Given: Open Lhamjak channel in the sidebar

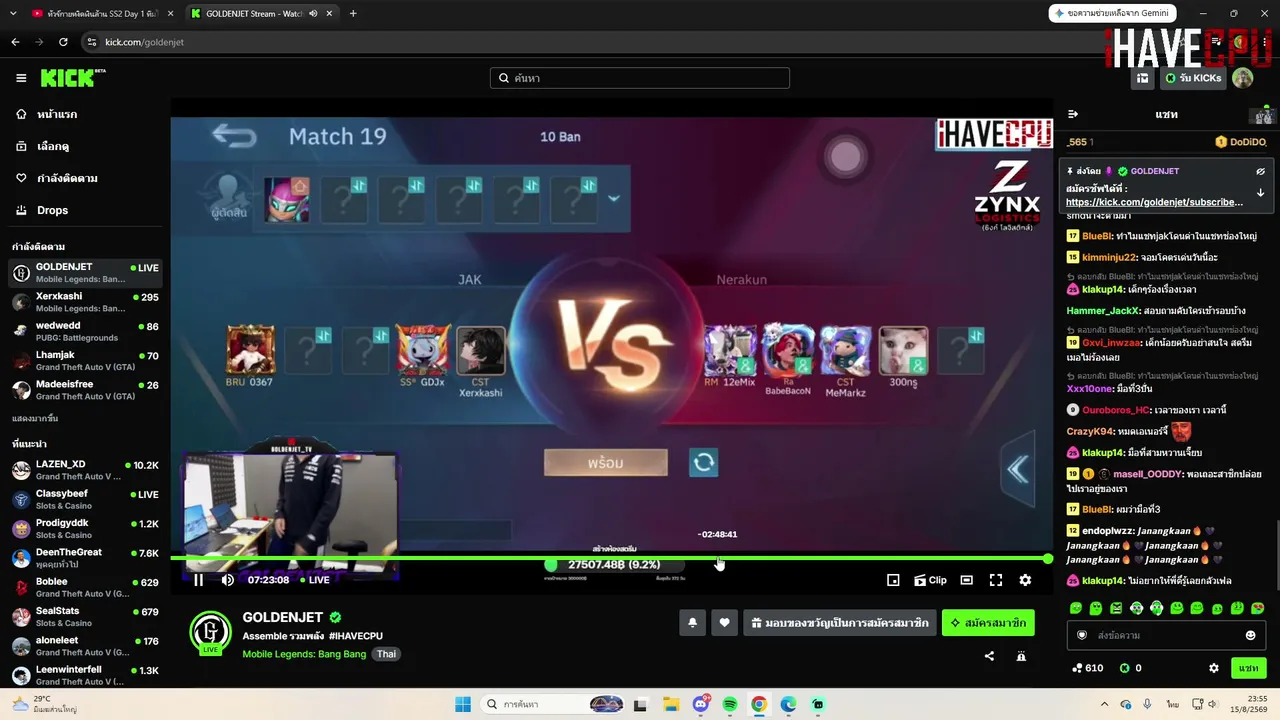Looking at the screenshot, I should [x=85, y=360].
